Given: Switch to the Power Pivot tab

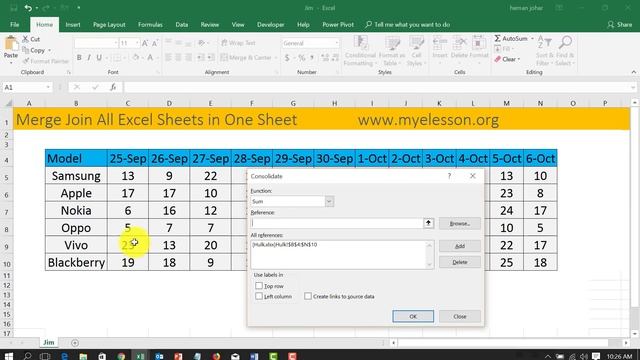Looking at the screenshot, I should tap(338, 24).
